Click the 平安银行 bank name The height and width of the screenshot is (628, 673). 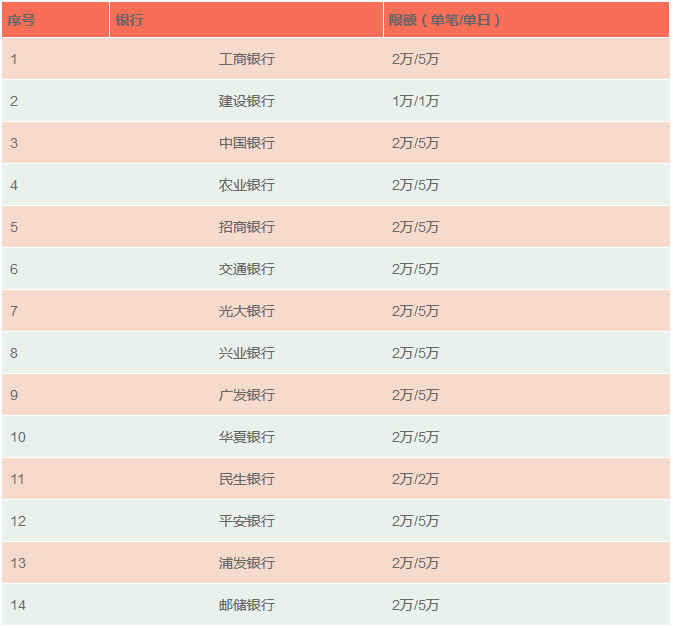[246, 521]
